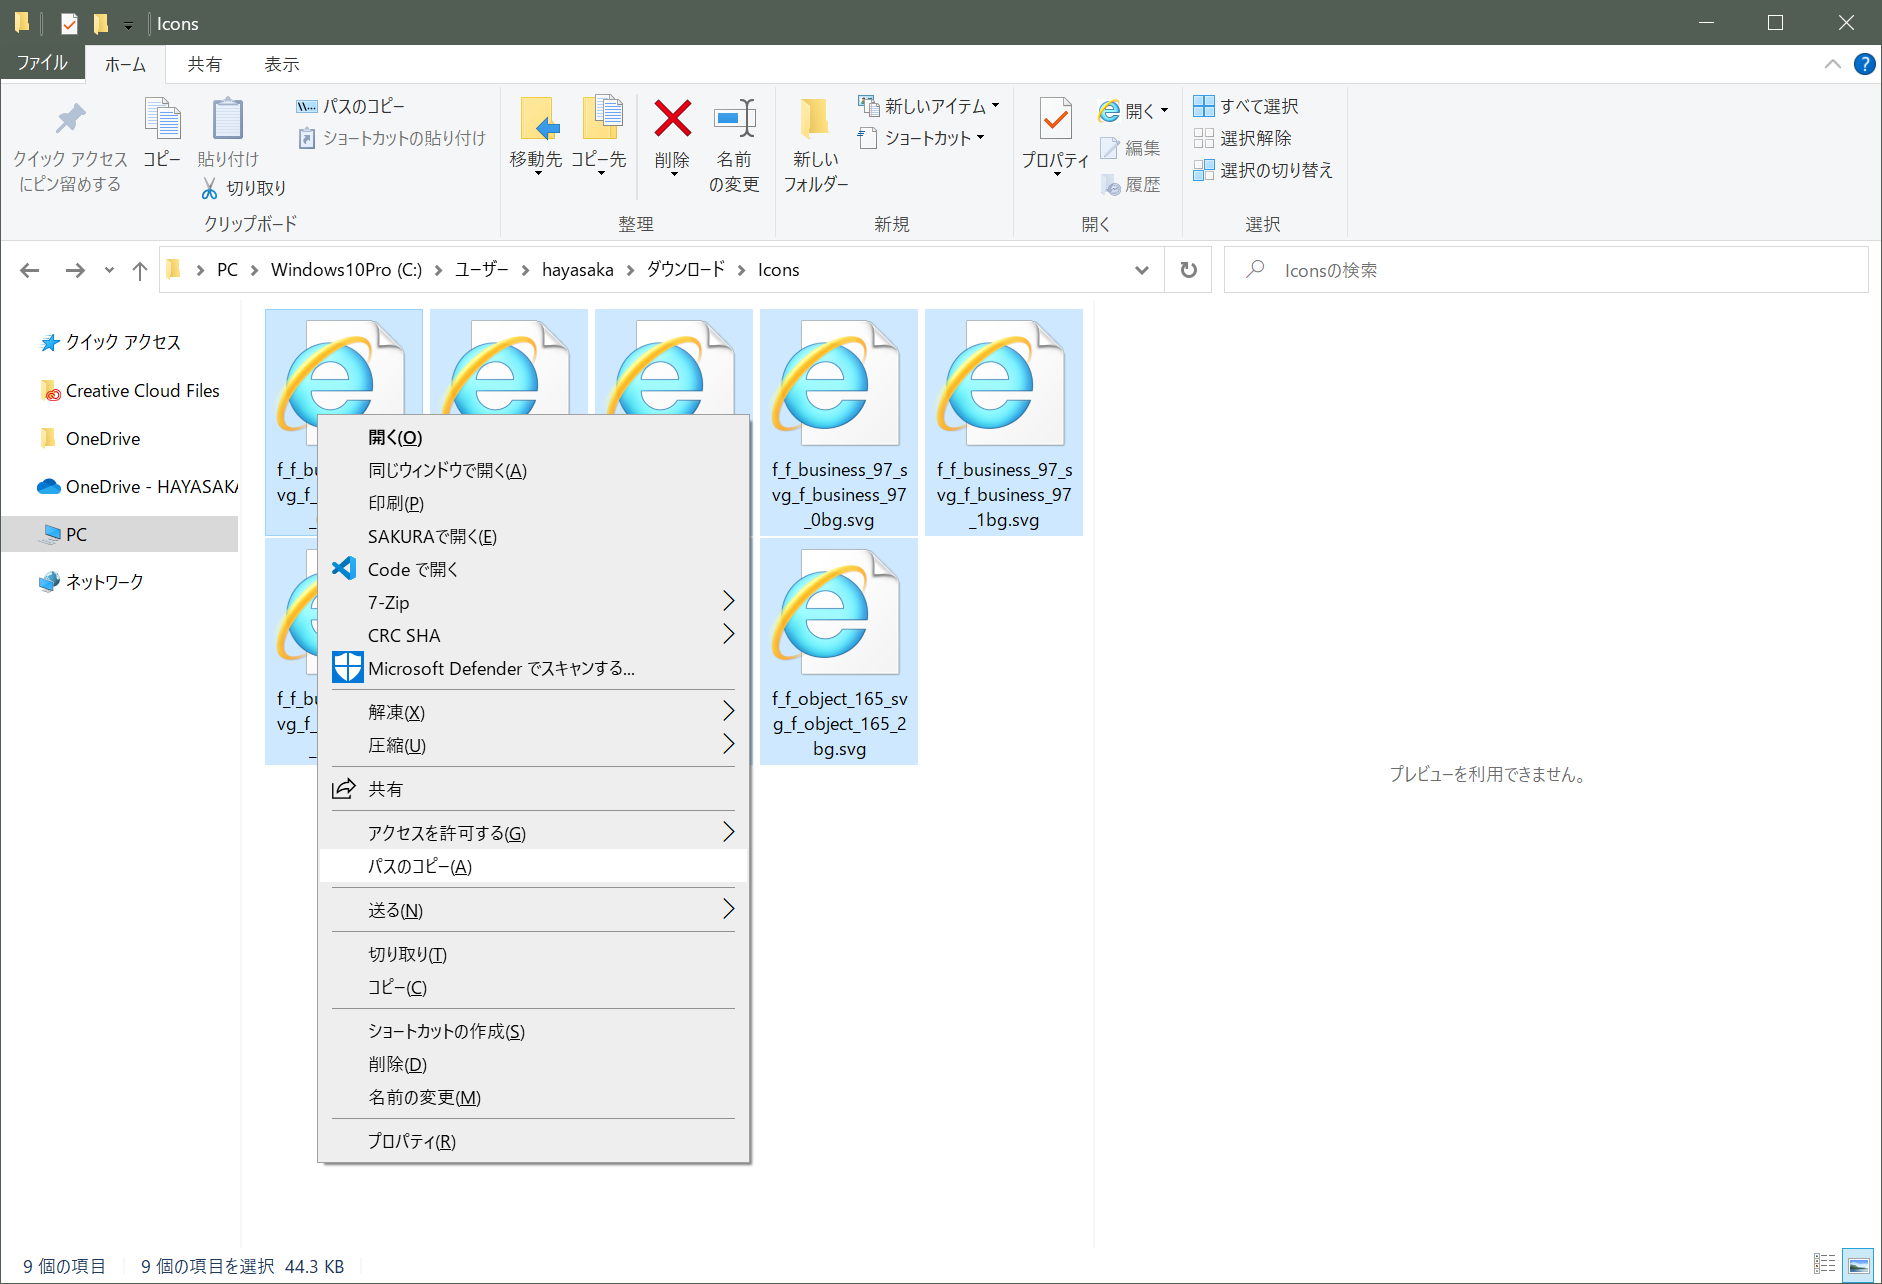Select クイック アクセス in navigation pane

(110, 343)
